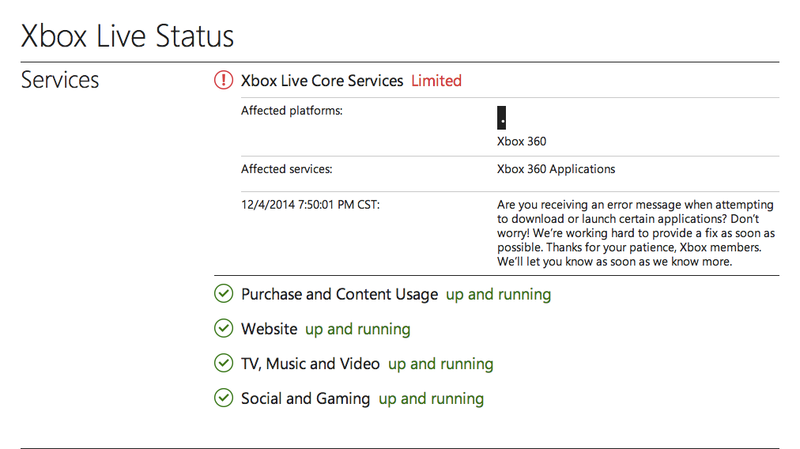The width and height of the screenshot is (800, 449).
Task: Click 'up and running' next to Social and Gaming
Action: click(431, 399)
